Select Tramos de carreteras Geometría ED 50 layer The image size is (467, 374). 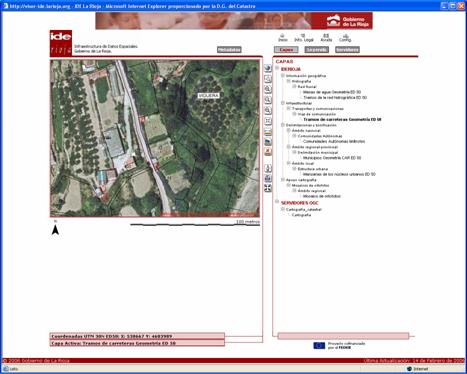tap(342, 119)
